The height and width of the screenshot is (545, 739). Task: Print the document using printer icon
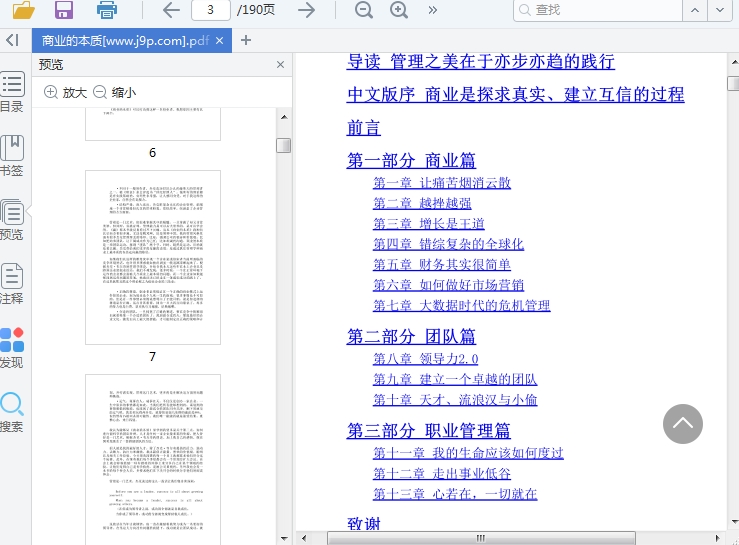click(x=107, y=10)
